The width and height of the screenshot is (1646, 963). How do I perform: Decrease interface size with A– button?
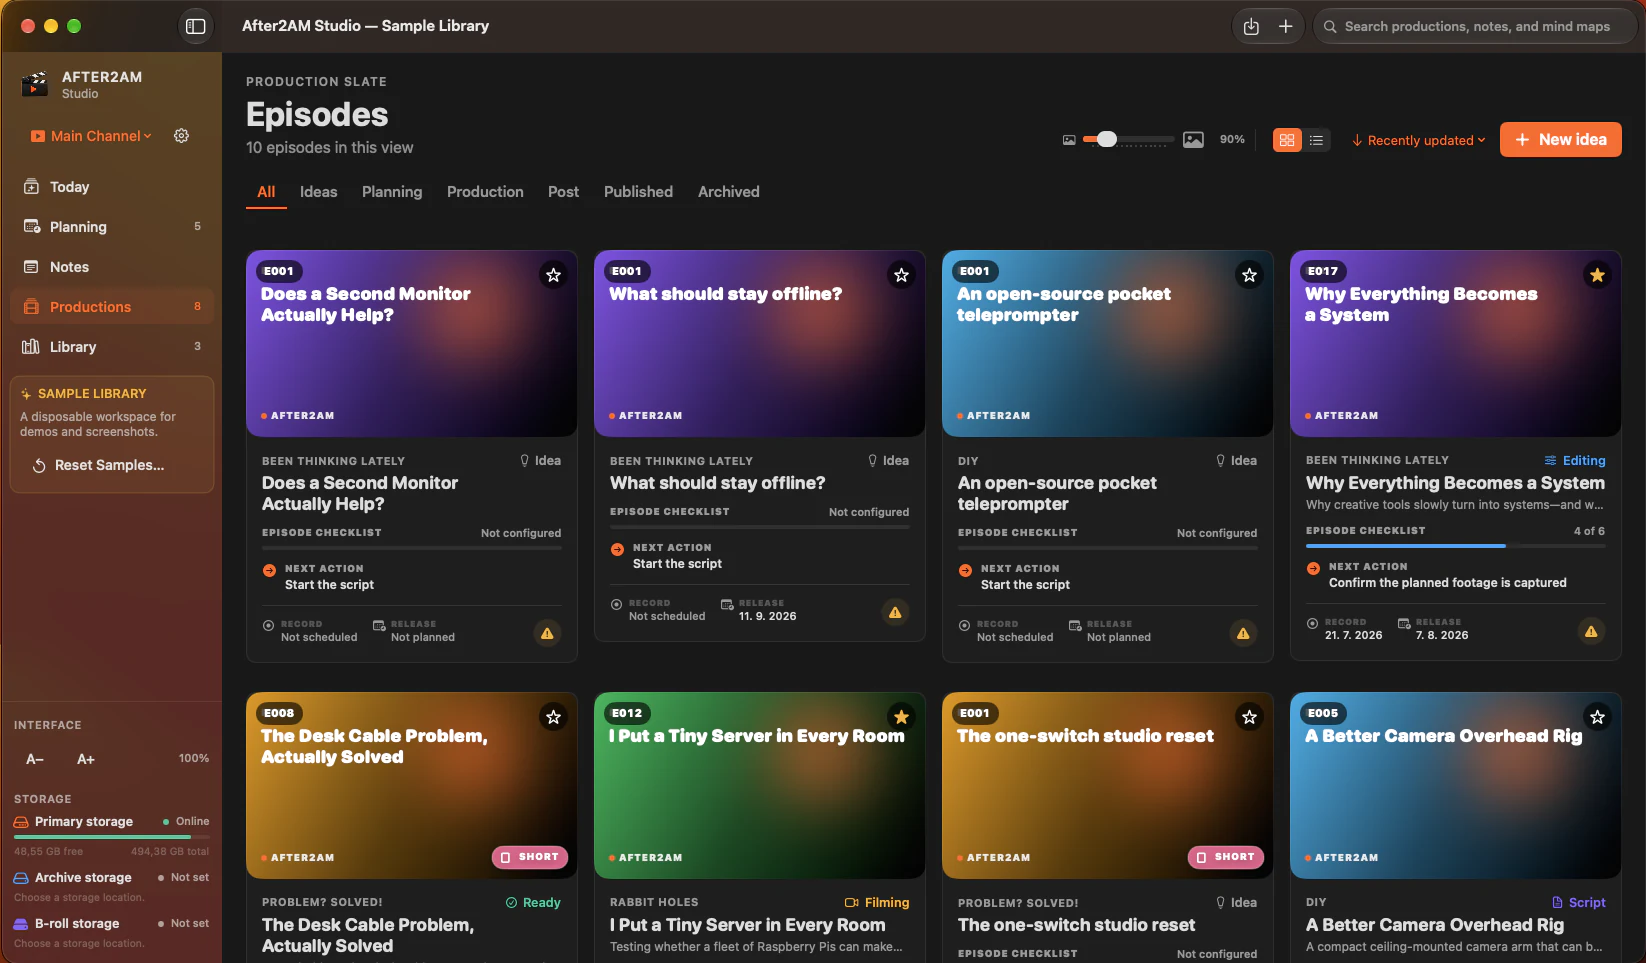[x=35, y=759]
